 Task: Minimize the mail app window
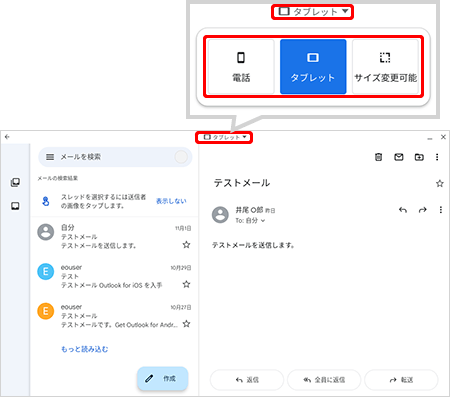point(430,138)
